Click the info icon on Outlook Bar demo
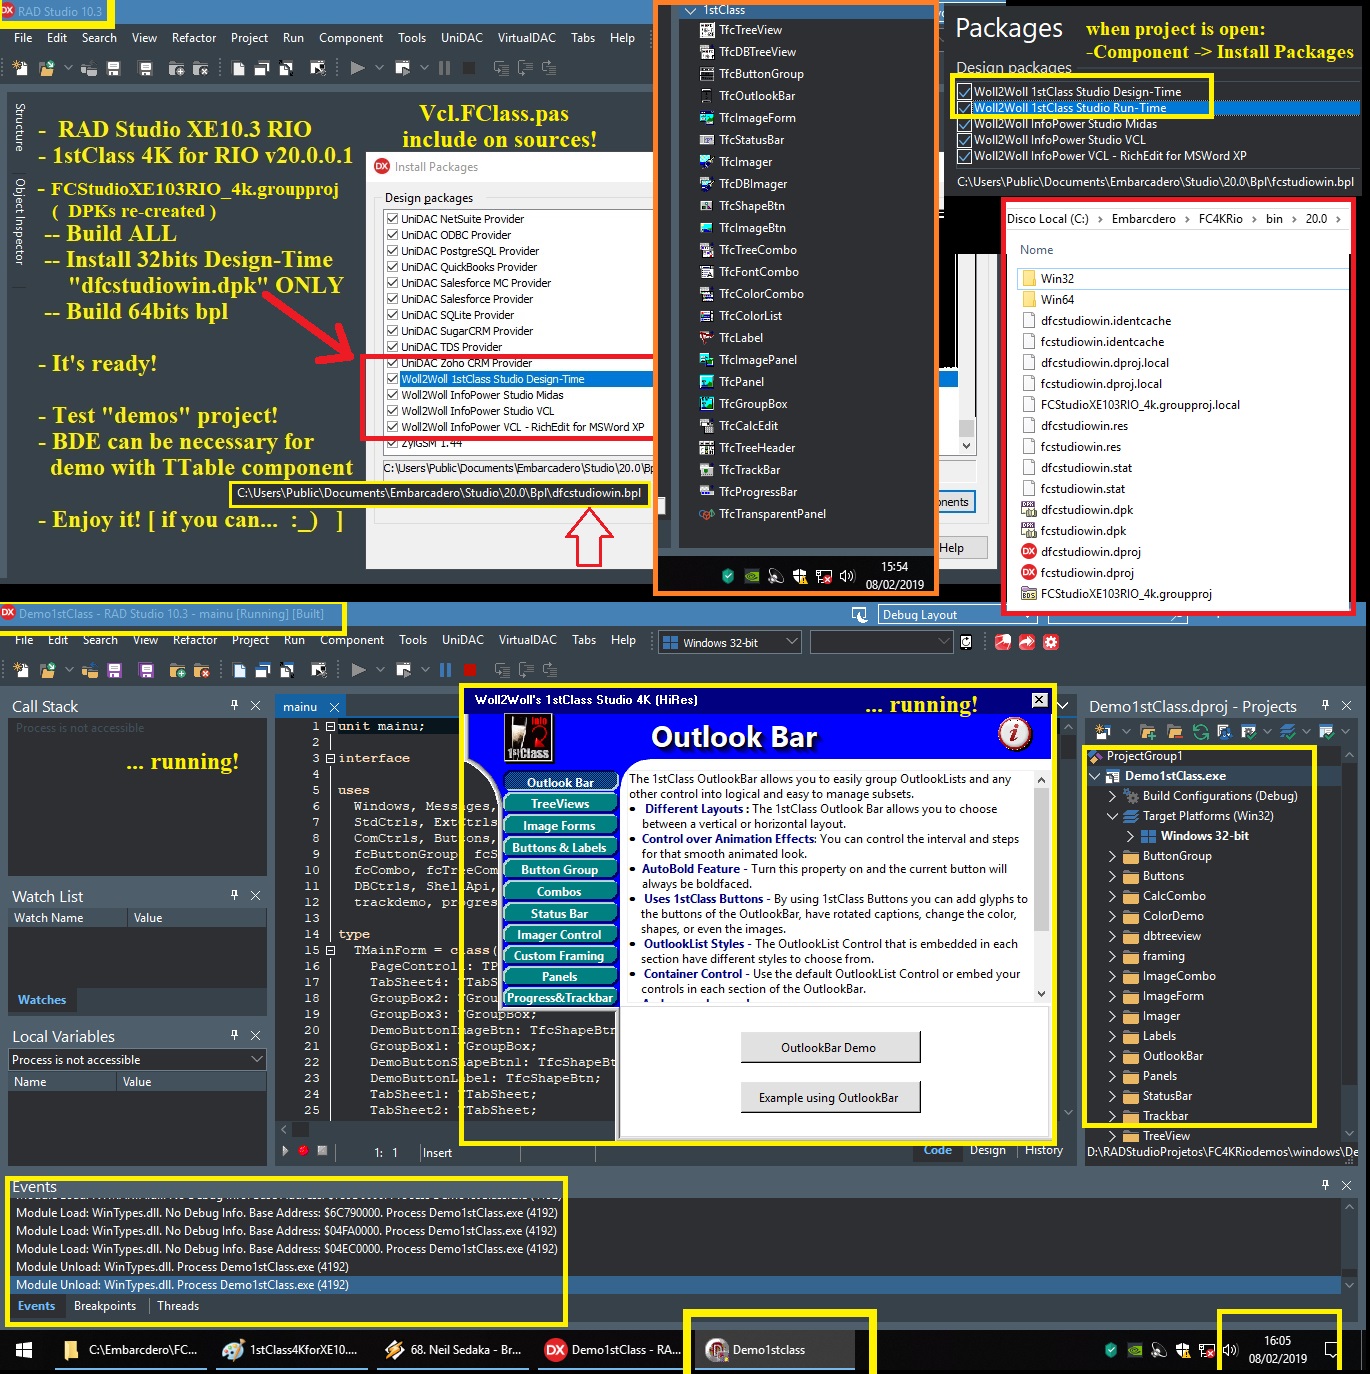 (x=1014, y=733)
